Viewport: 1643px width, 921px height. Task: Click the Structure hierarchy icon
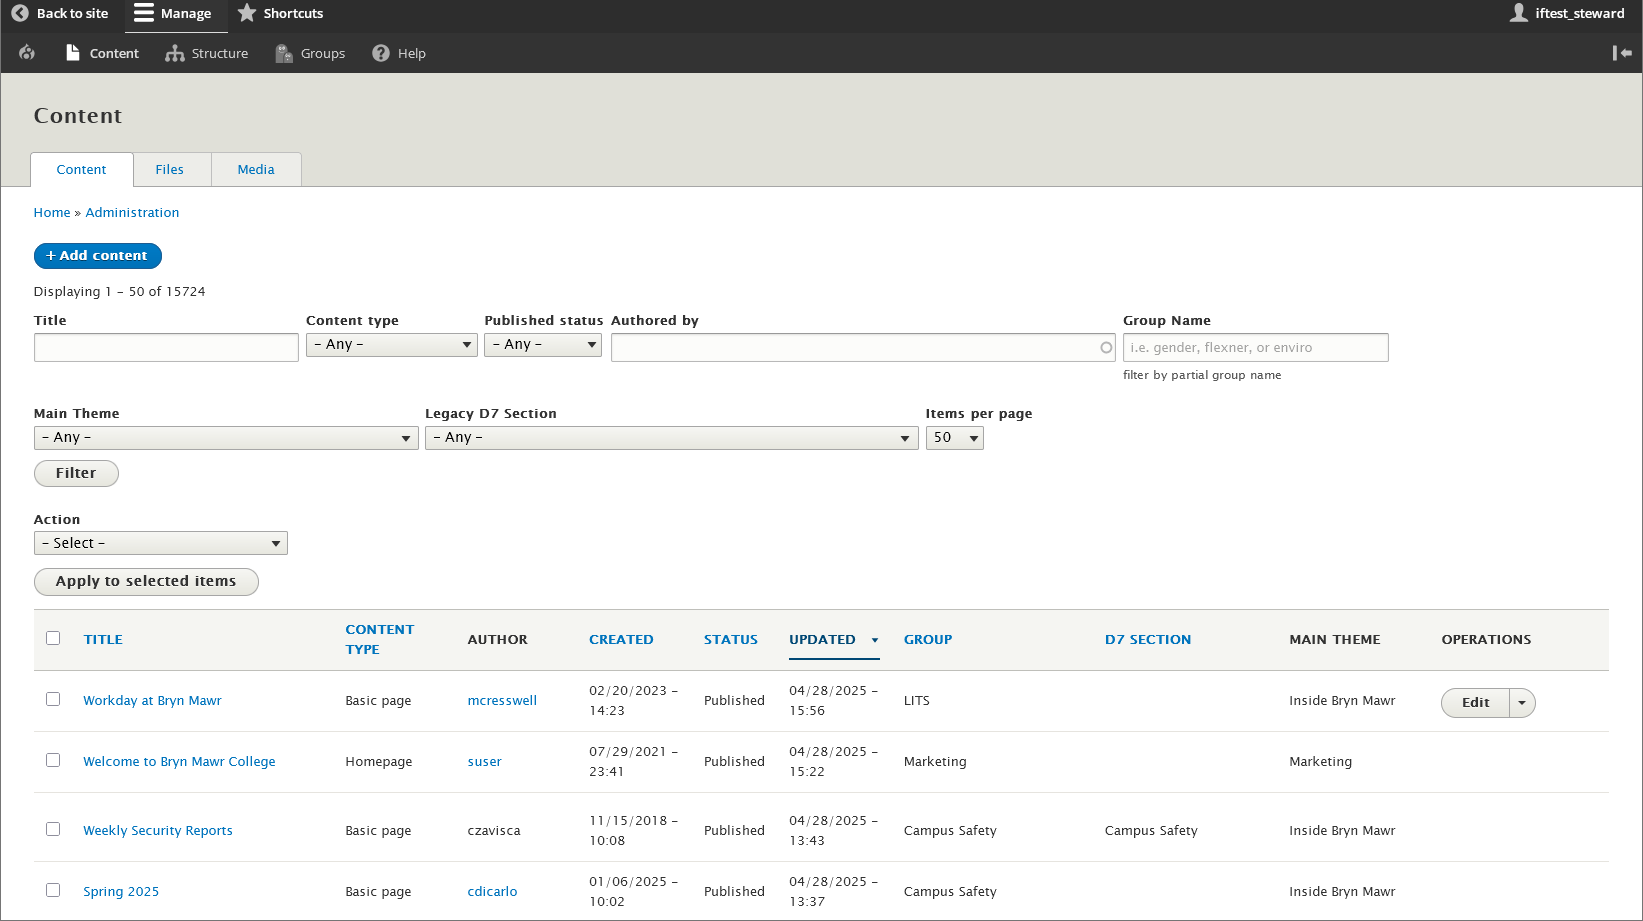click(175, 54)
